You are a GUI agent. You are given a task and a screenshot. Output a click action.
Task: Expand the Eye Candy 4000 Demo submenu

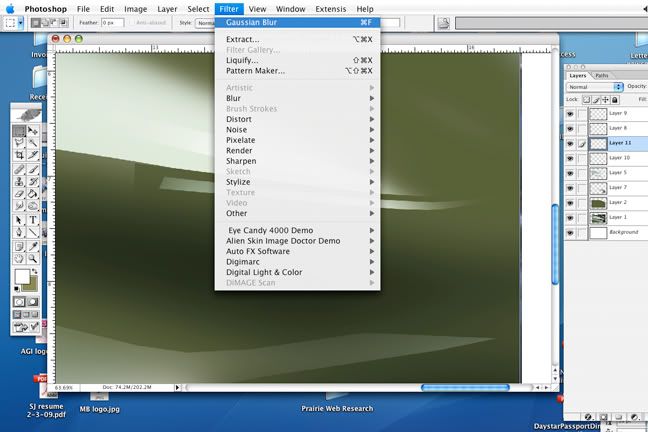298,230
